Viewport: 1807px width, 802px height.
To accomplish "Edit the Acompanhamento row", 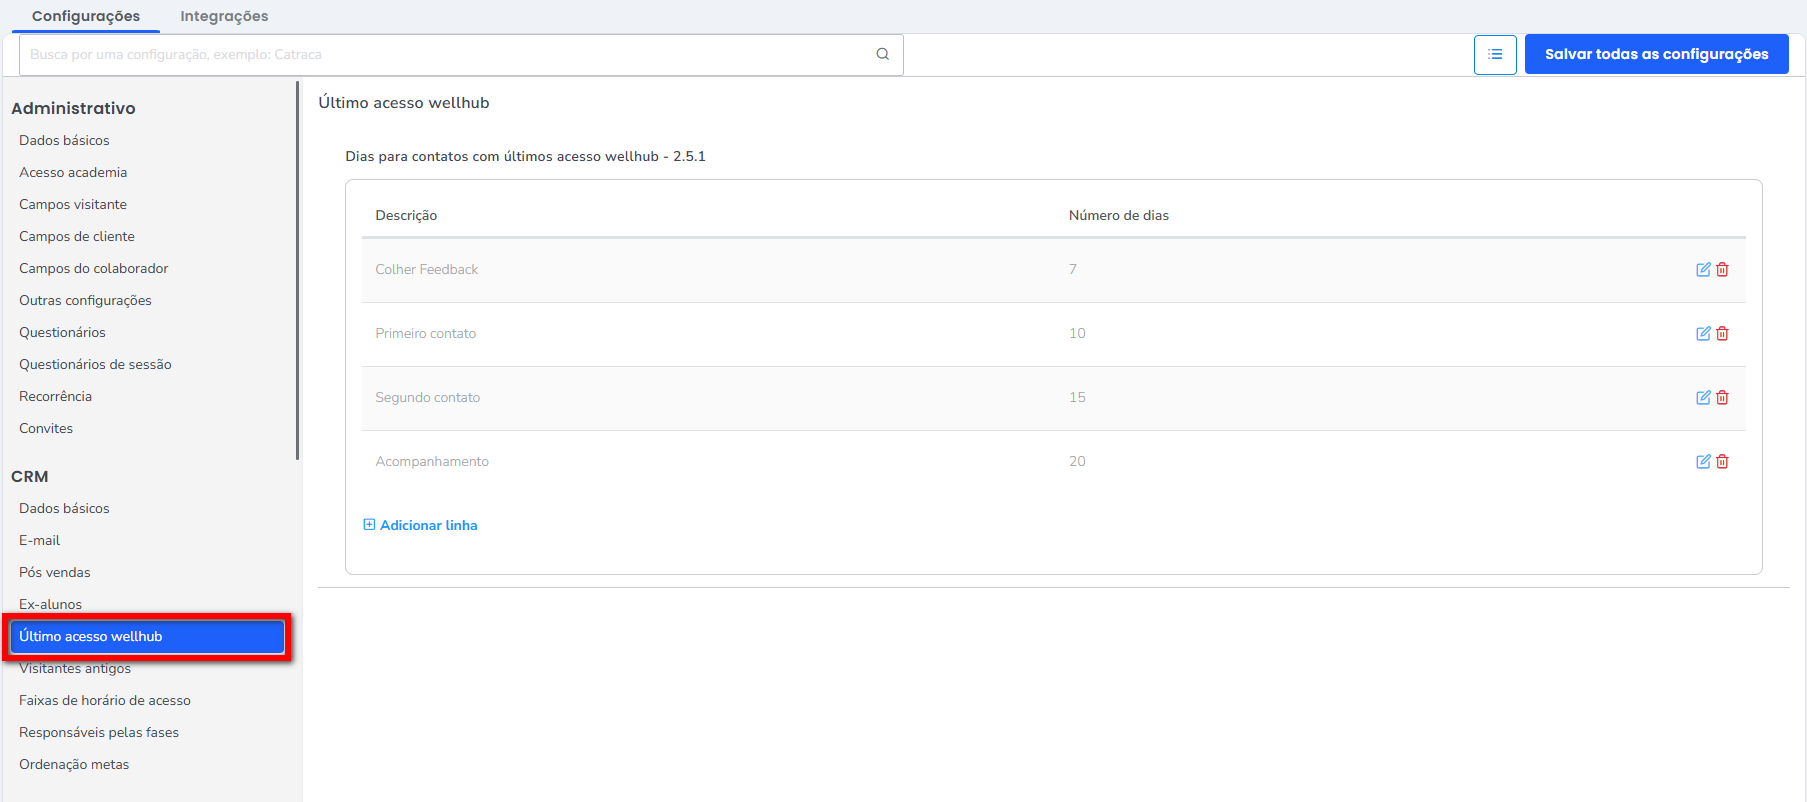I will pos(1703,461).
